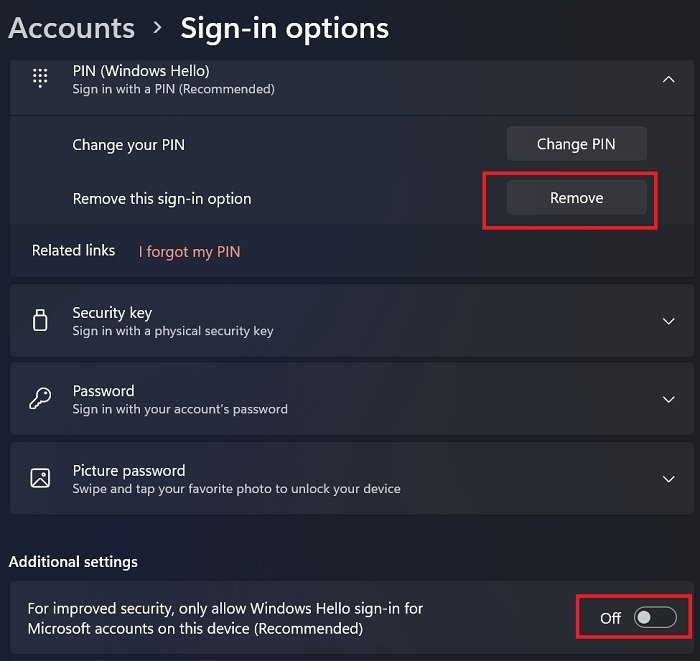Click the Picture password row title
This screenshot has height=661, width=700.
click(x=129, y=470)
